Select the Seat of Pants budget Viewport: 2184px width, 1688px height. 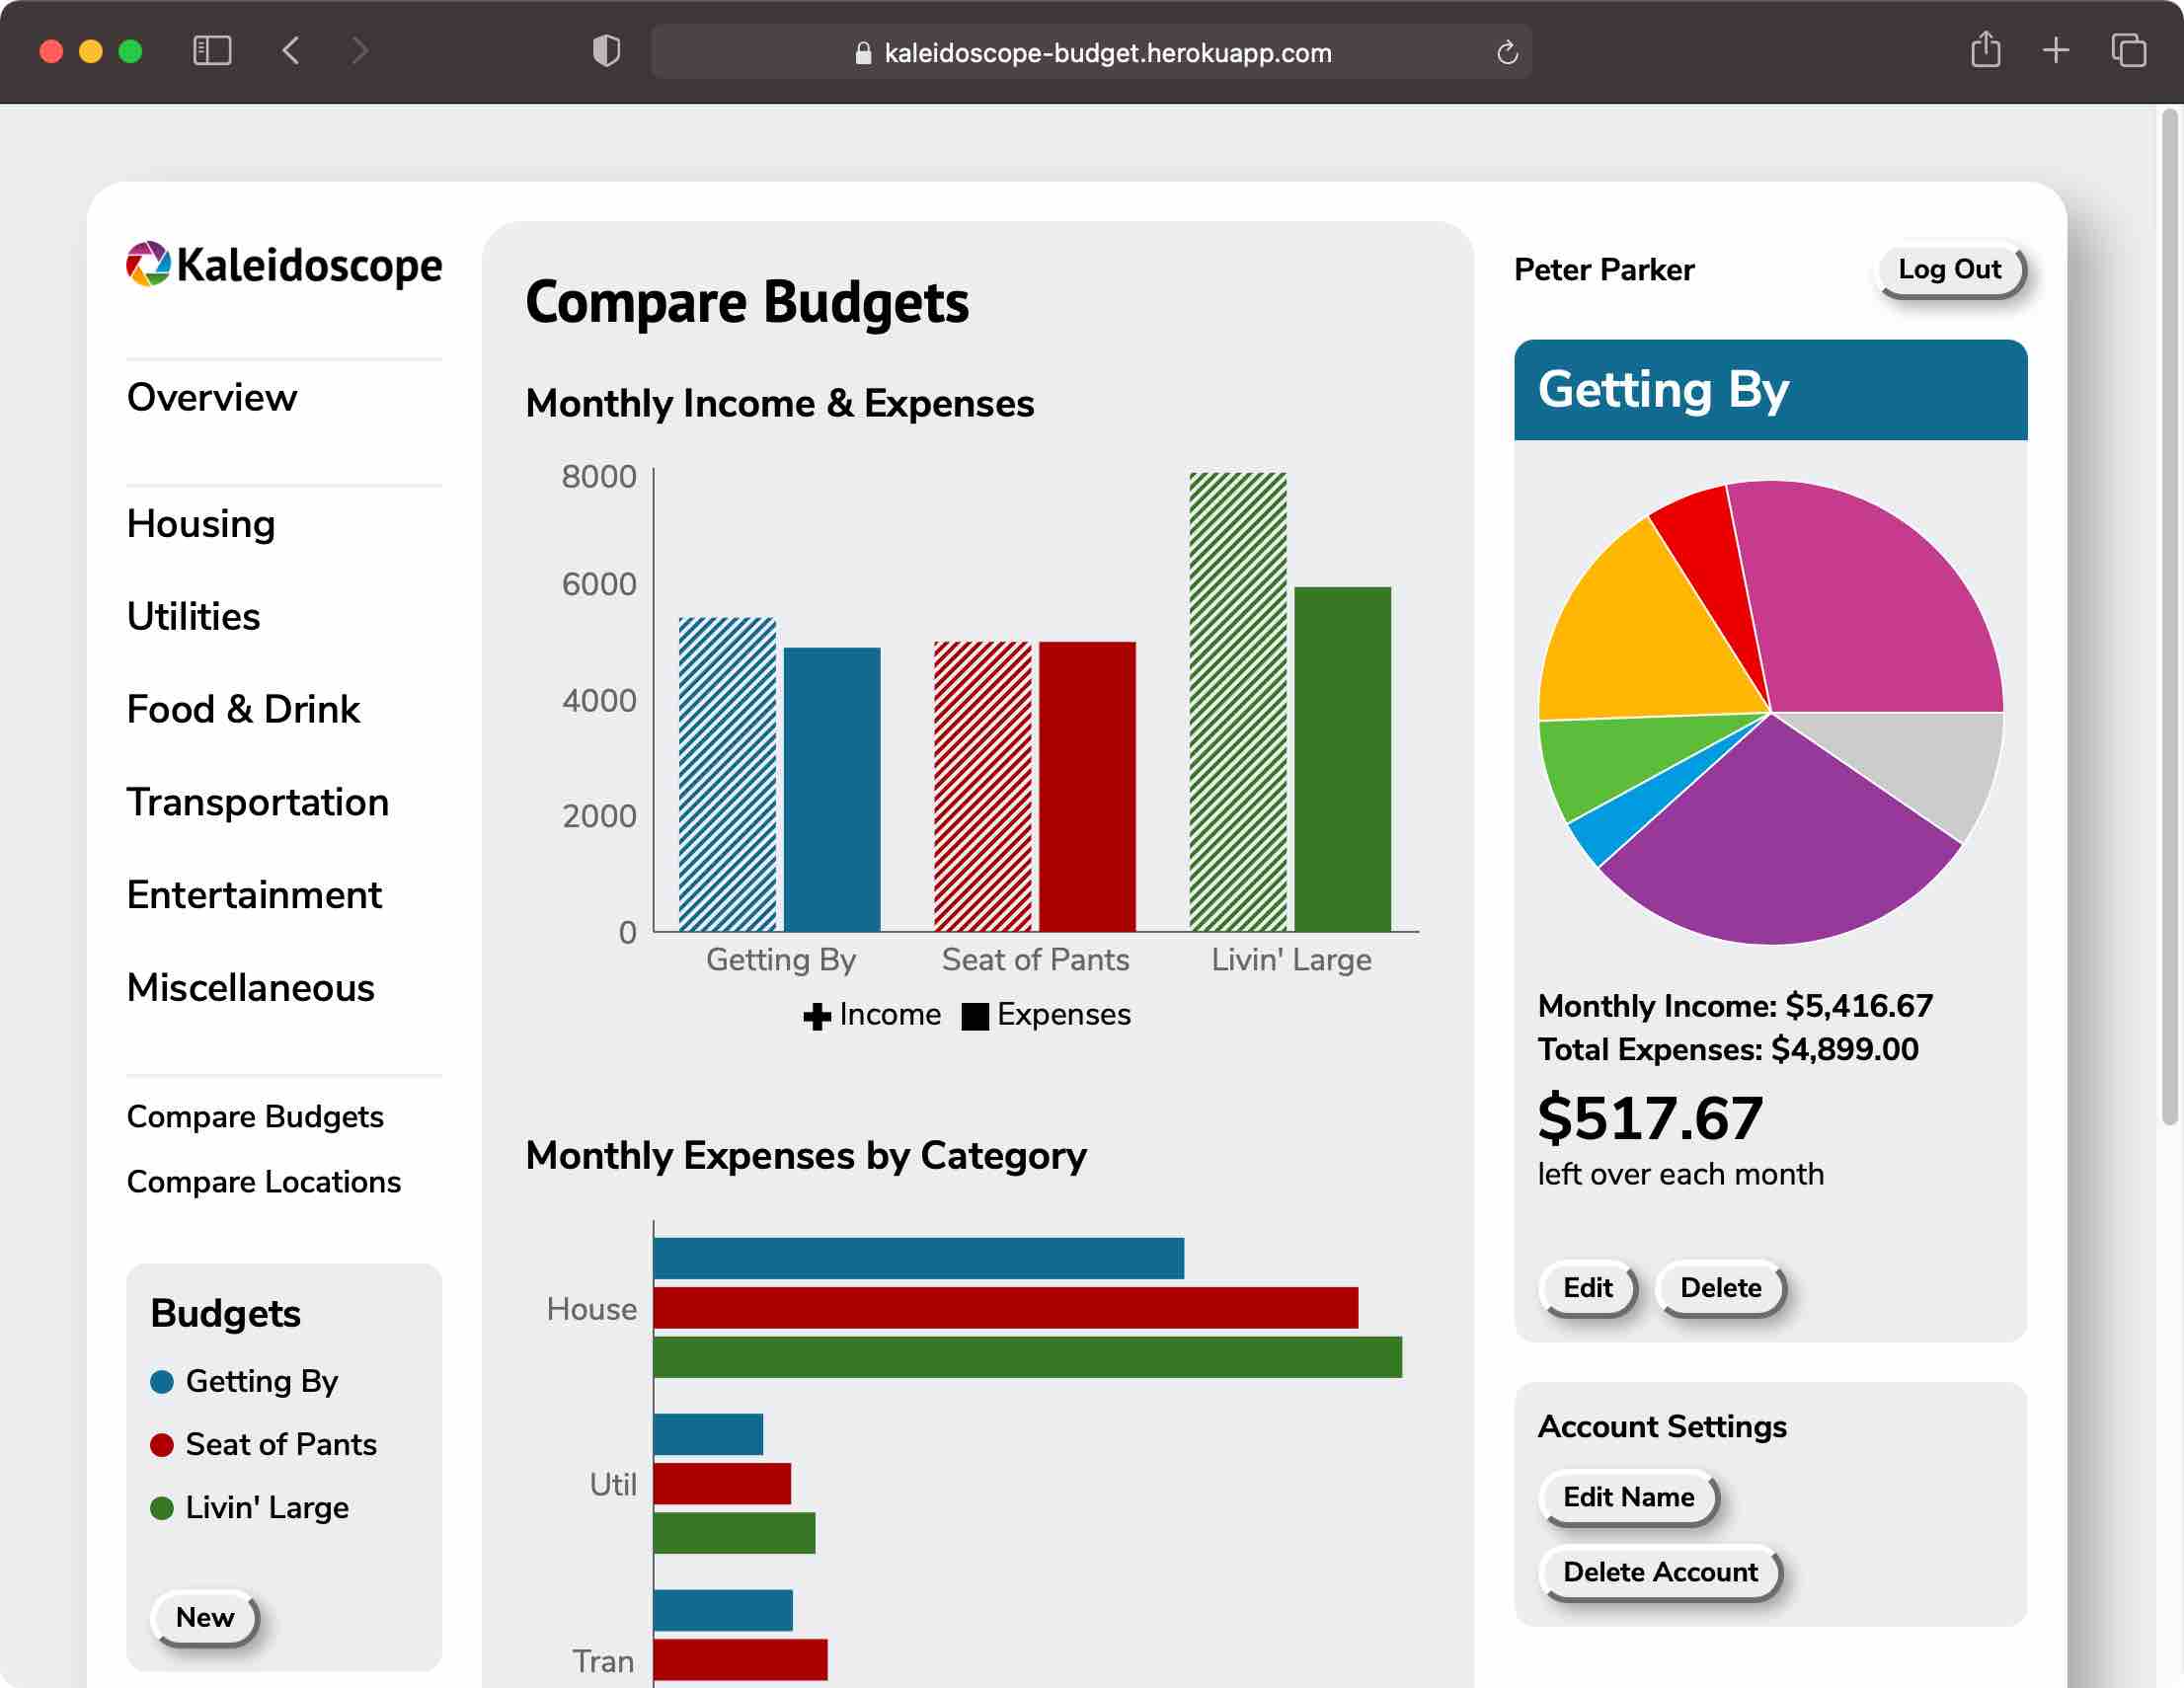tap(280, 1444)
